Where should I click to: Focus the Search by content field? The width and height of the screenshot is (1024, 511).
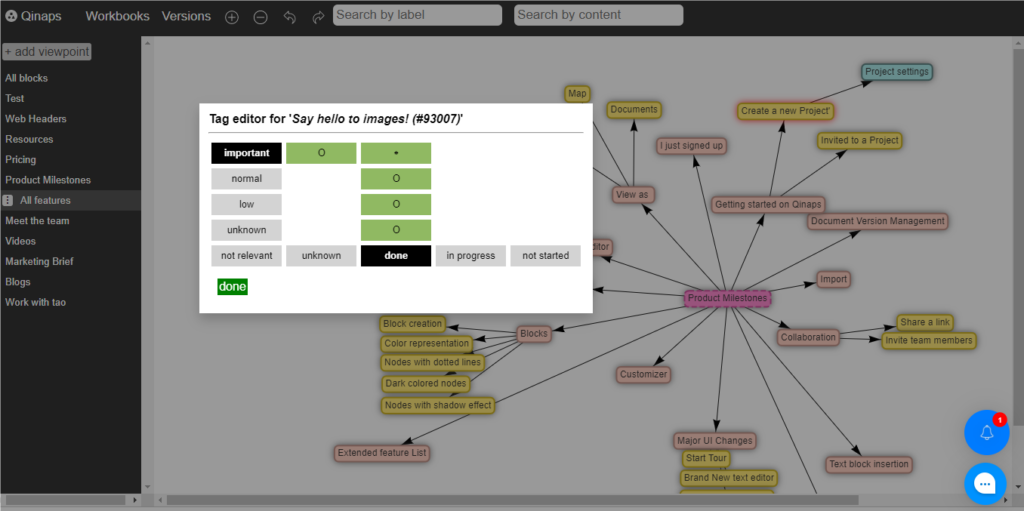click(x=598, y=15)
